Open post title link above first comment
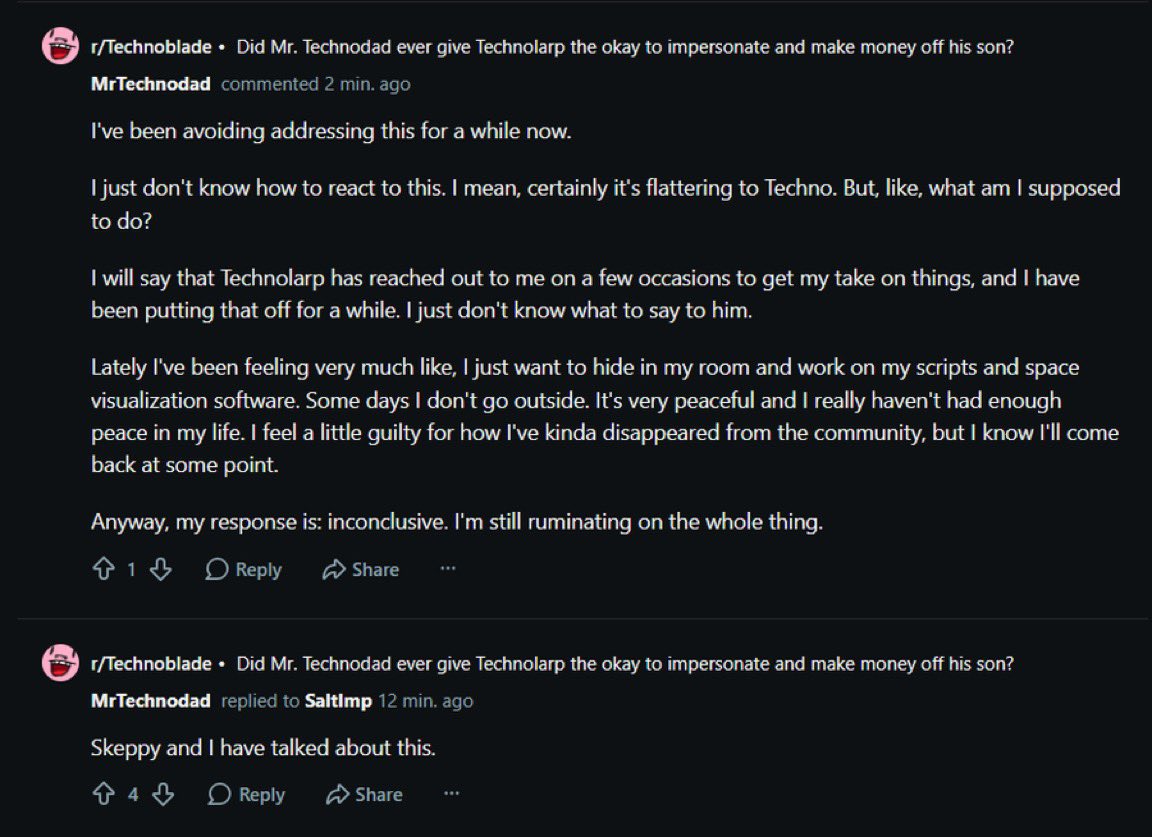 (x=624, y=47)
